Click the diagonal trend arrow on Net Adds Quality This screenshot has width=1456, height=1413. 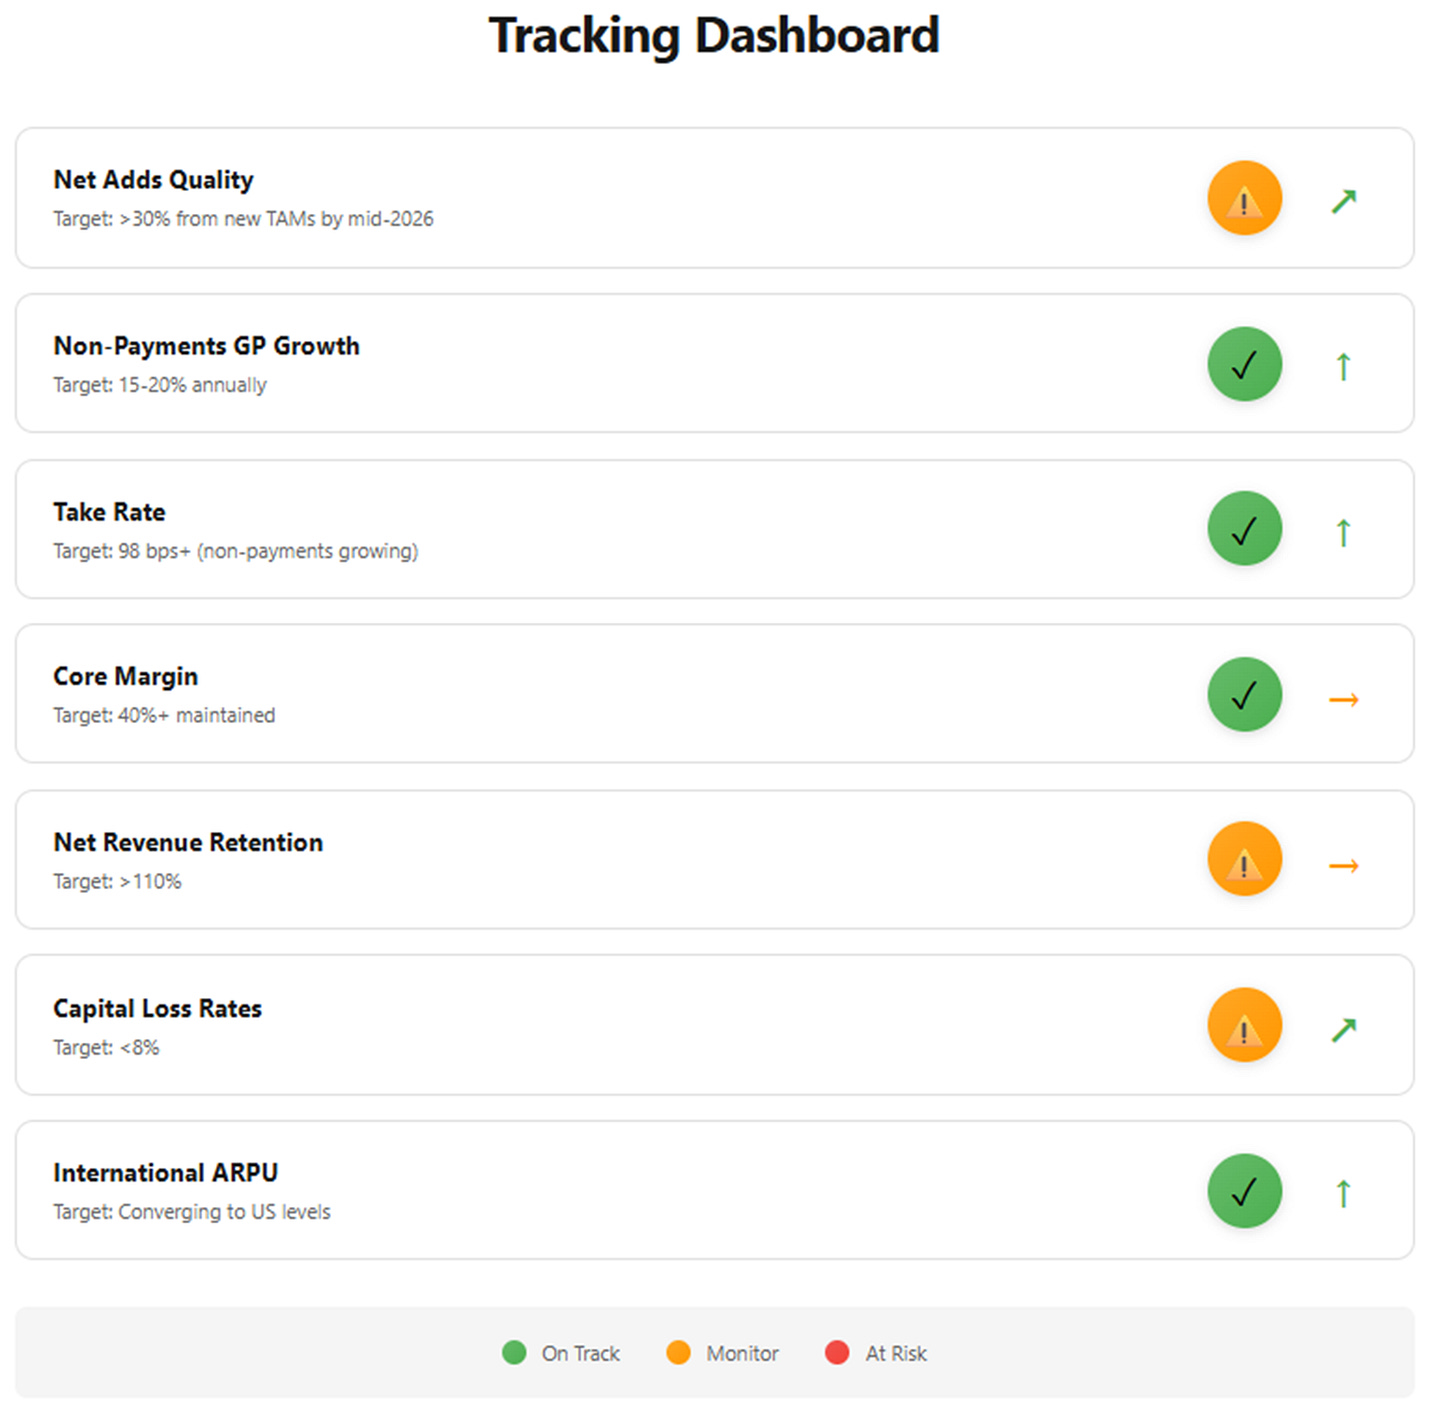tap(1344, 201)
